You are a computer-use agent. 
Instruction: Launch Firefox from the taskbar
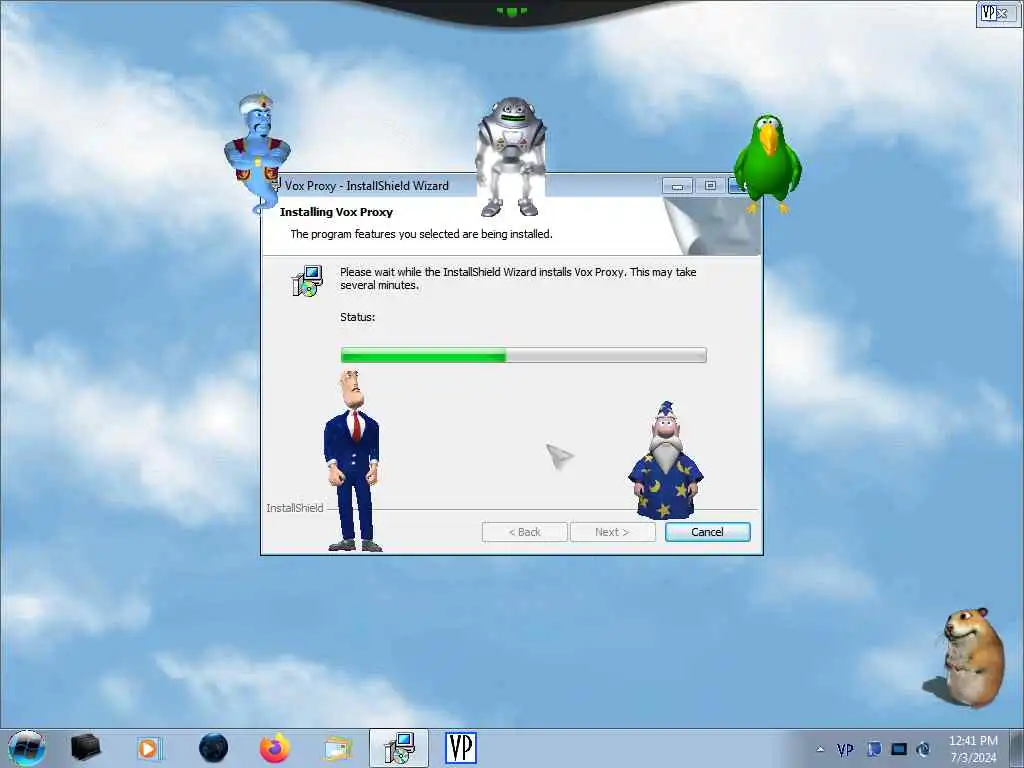[275, 748]
